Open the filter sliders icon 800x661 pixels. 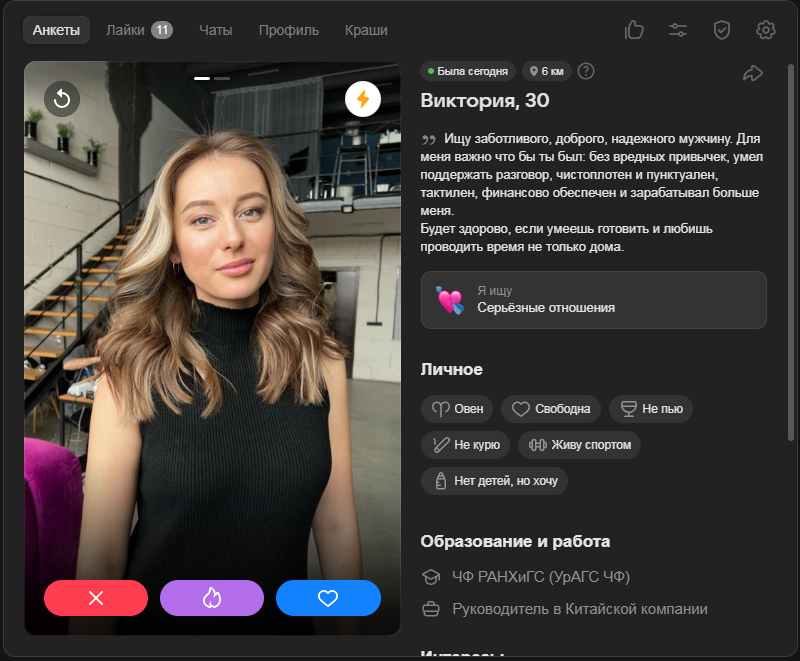pyautogui.click(x=678, y=30)
